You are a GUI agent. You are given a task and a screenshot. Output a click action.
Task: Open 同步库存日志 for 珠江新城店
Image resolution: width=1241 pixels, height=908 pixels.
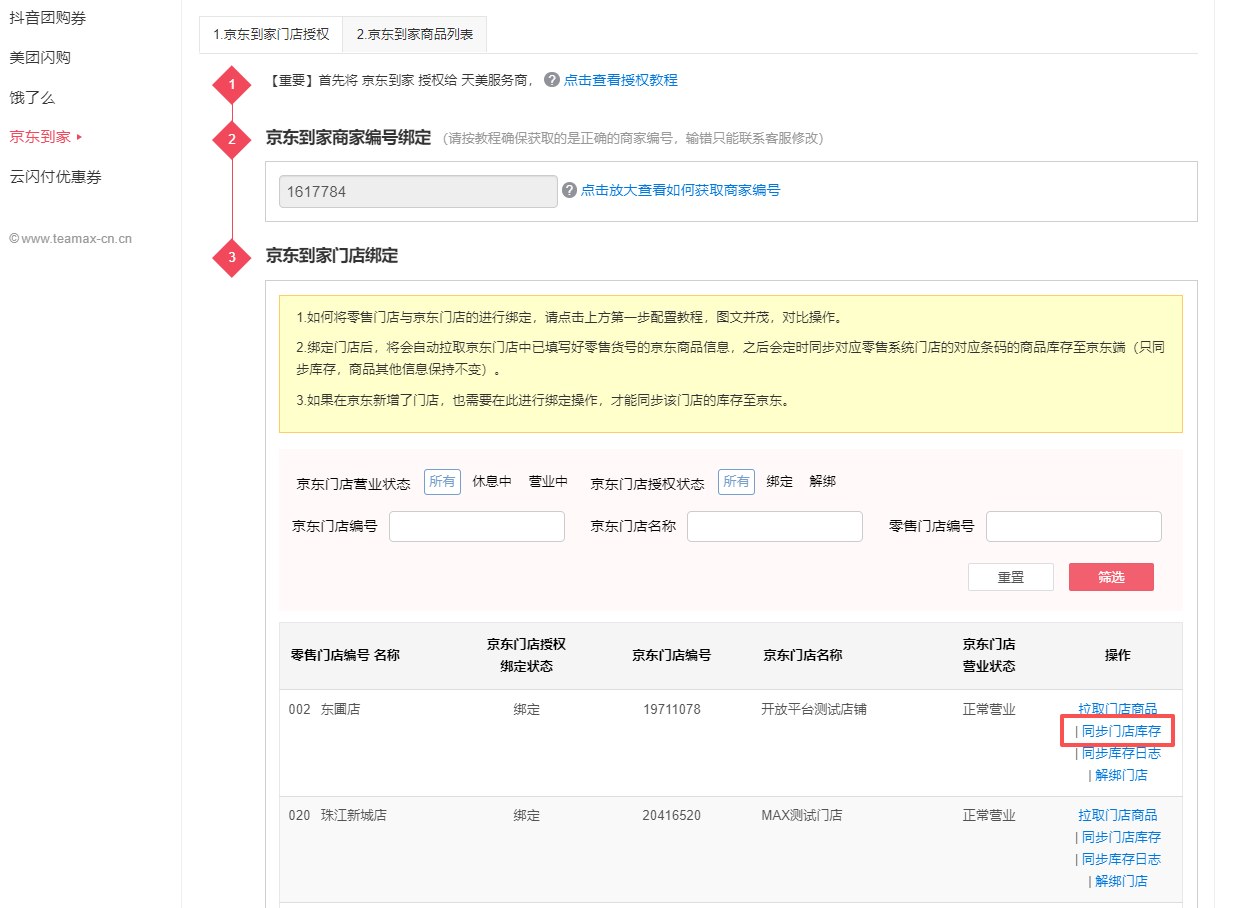coord(1121,860)
